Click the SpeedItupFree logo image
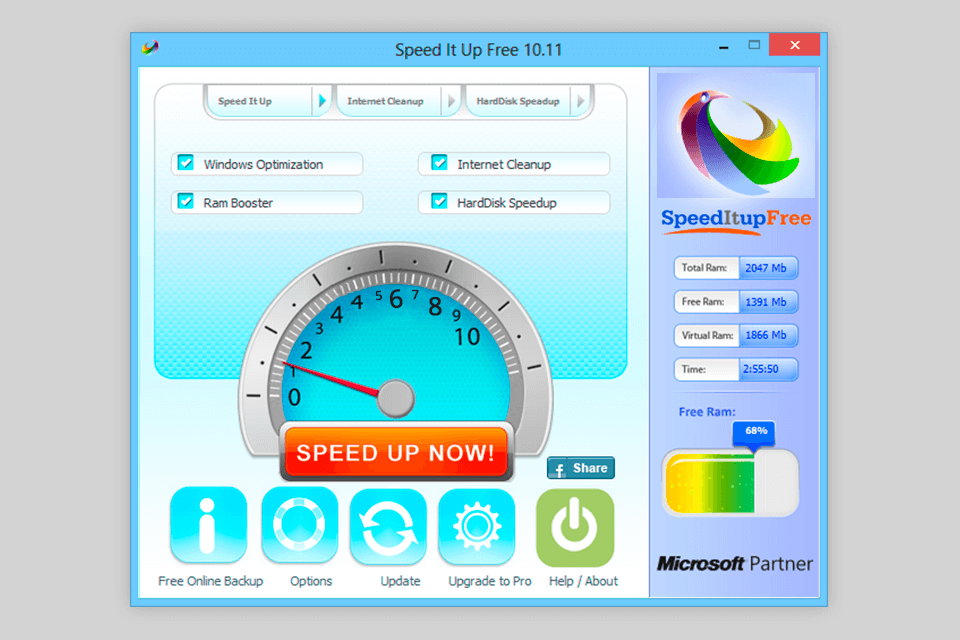Screen dimensions: 960x640 (x=736, y=136)
